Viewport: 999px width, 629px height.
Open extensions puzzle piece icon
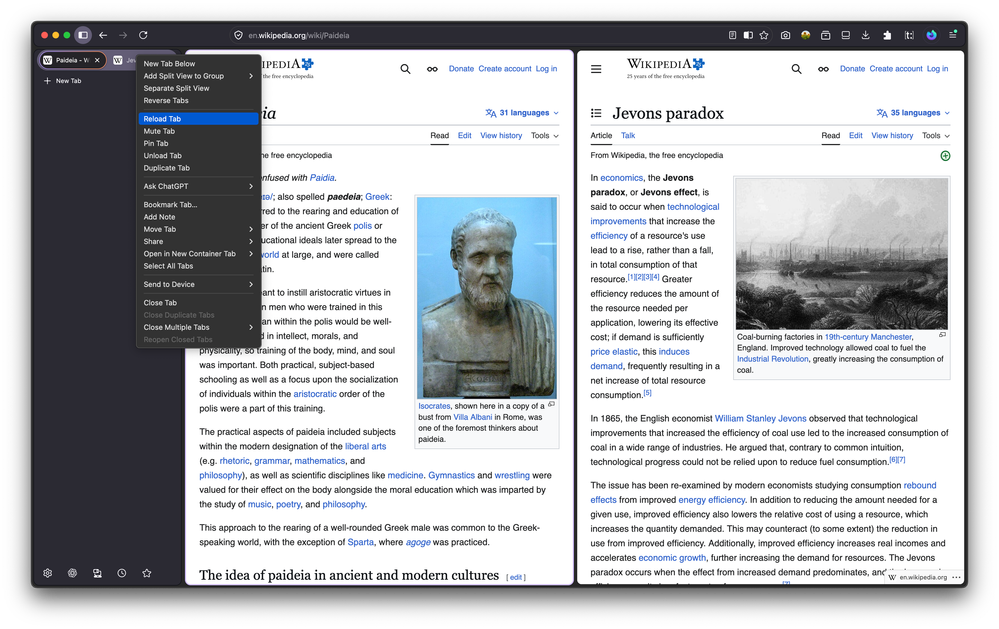pyautogui.click(x=886, y=35)
